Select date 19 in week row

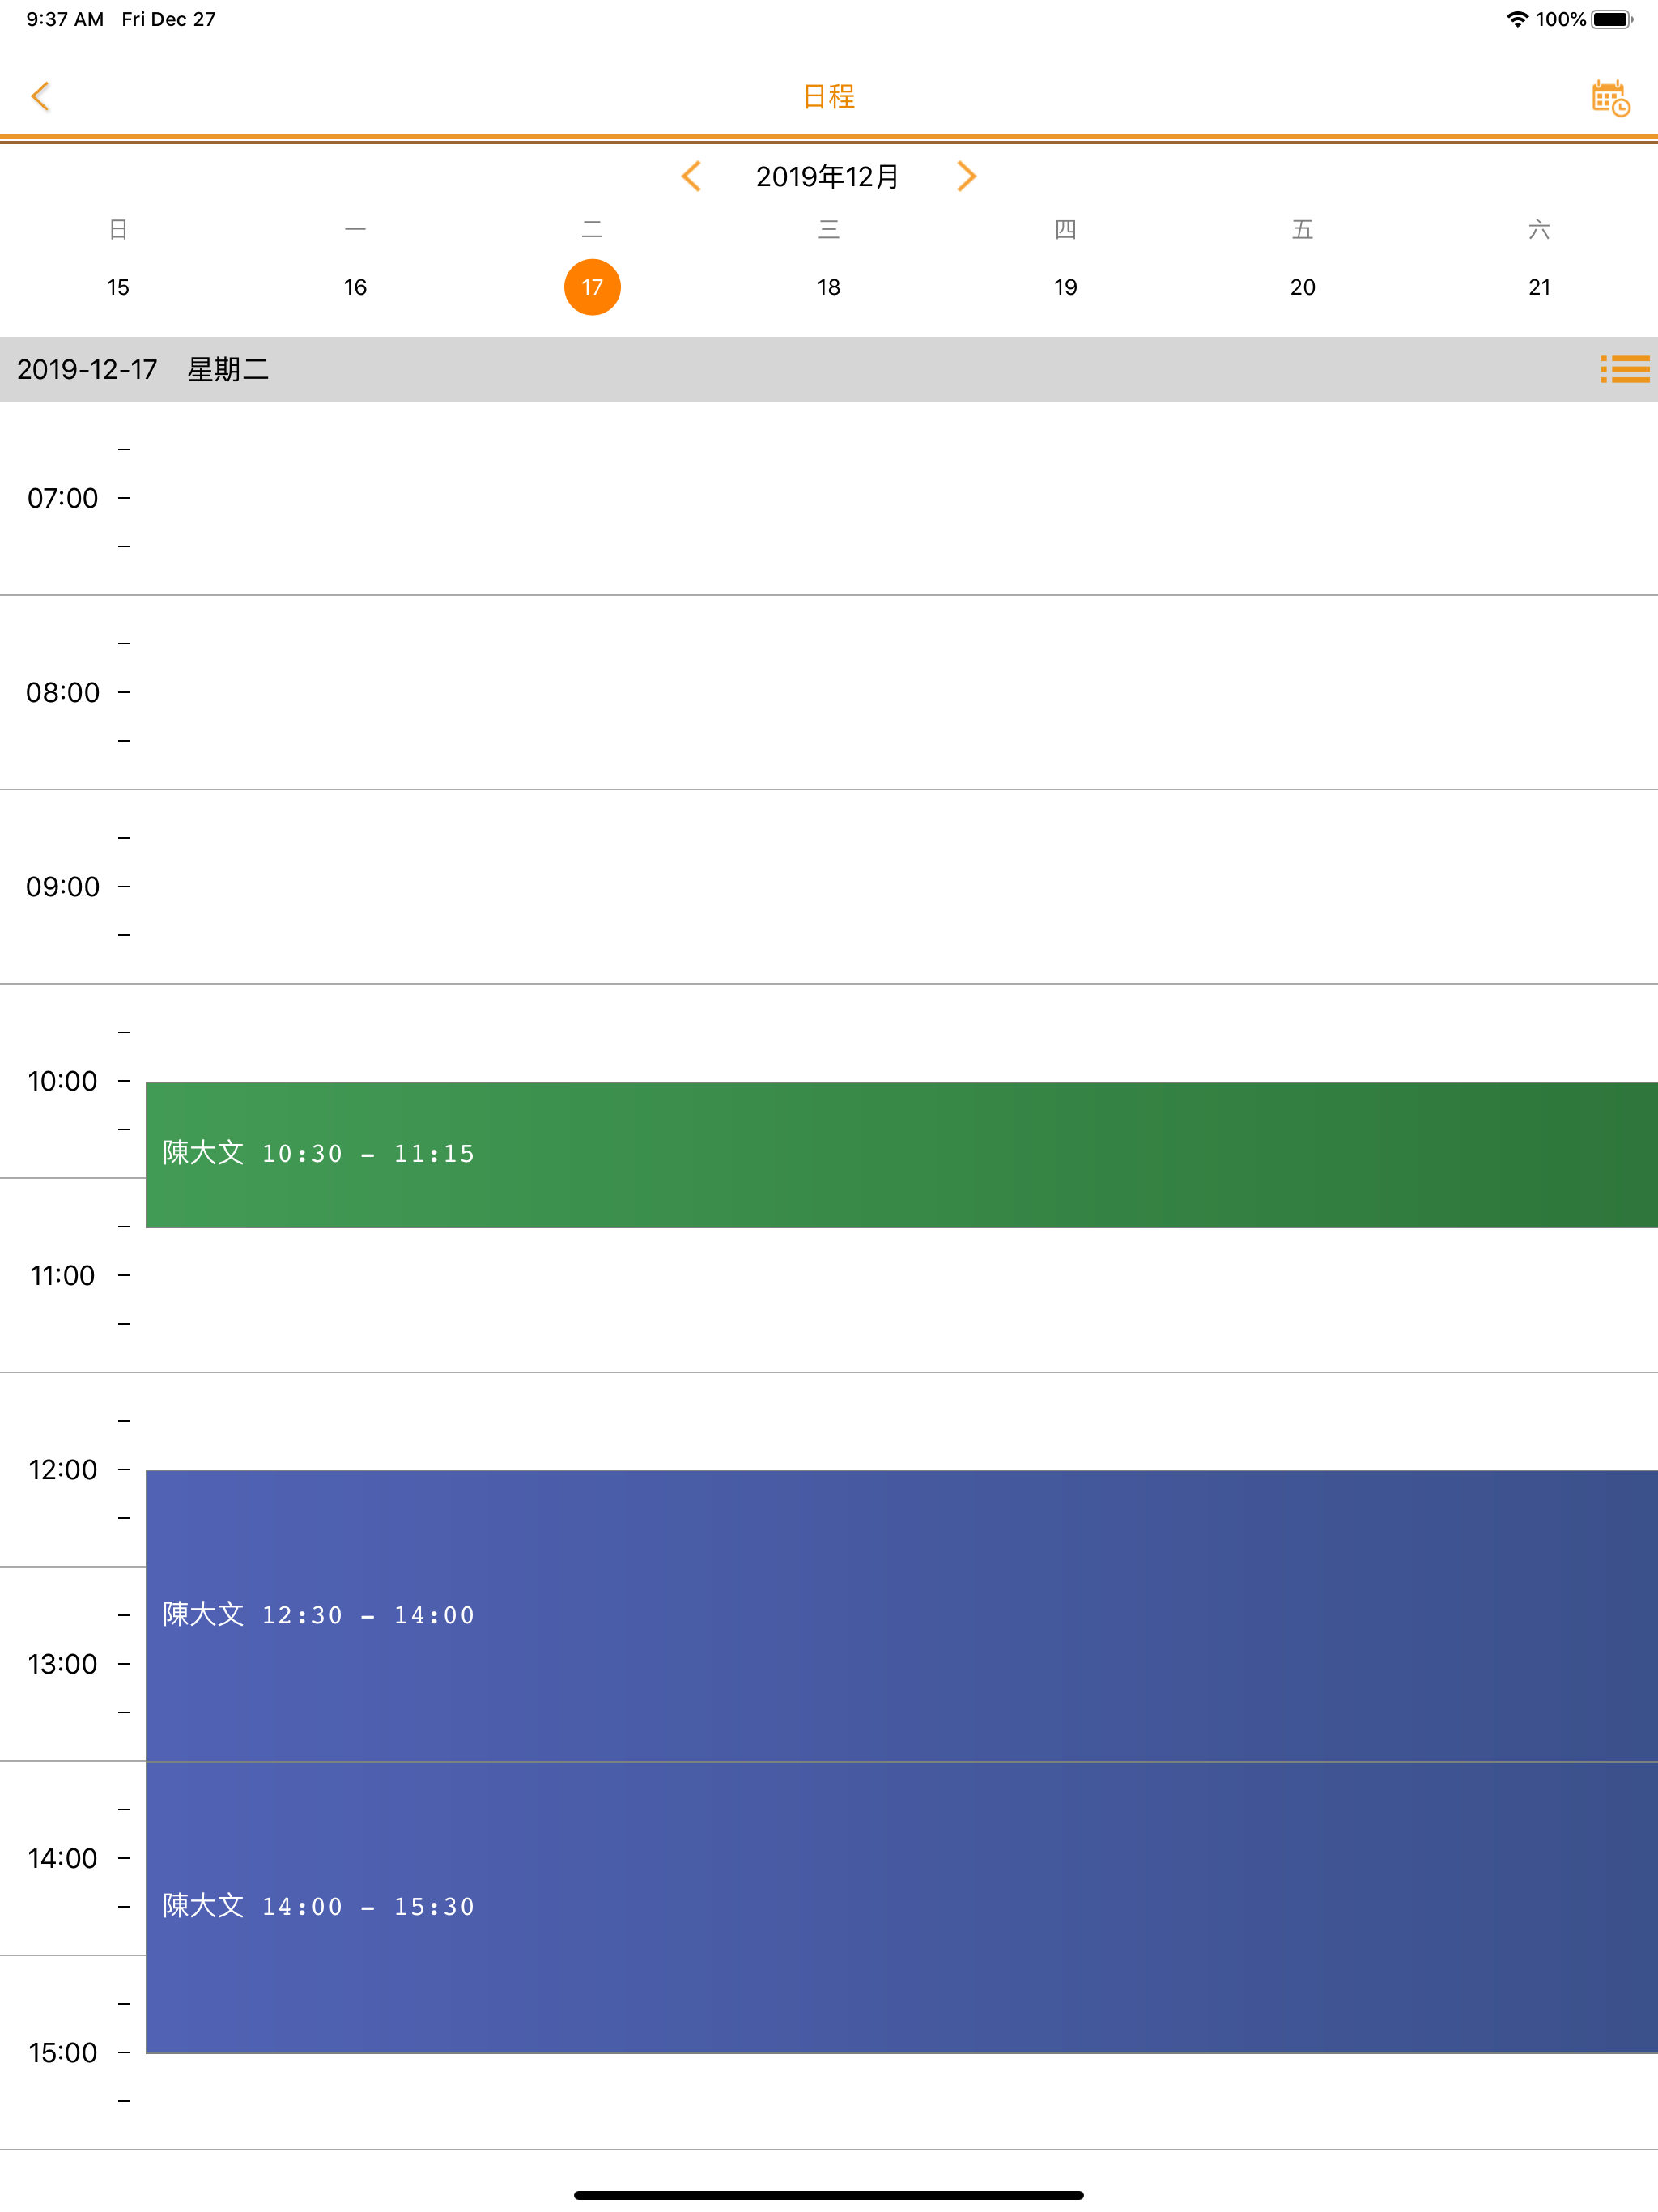click(x=1066, y=287)
